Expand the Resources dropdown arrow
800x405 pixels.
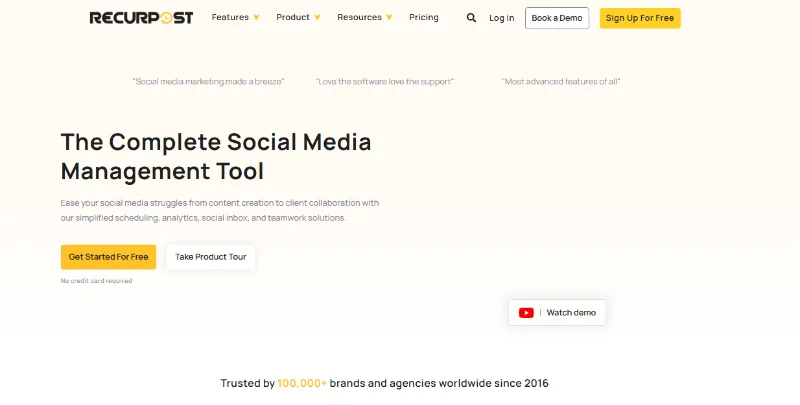[389, 18]
